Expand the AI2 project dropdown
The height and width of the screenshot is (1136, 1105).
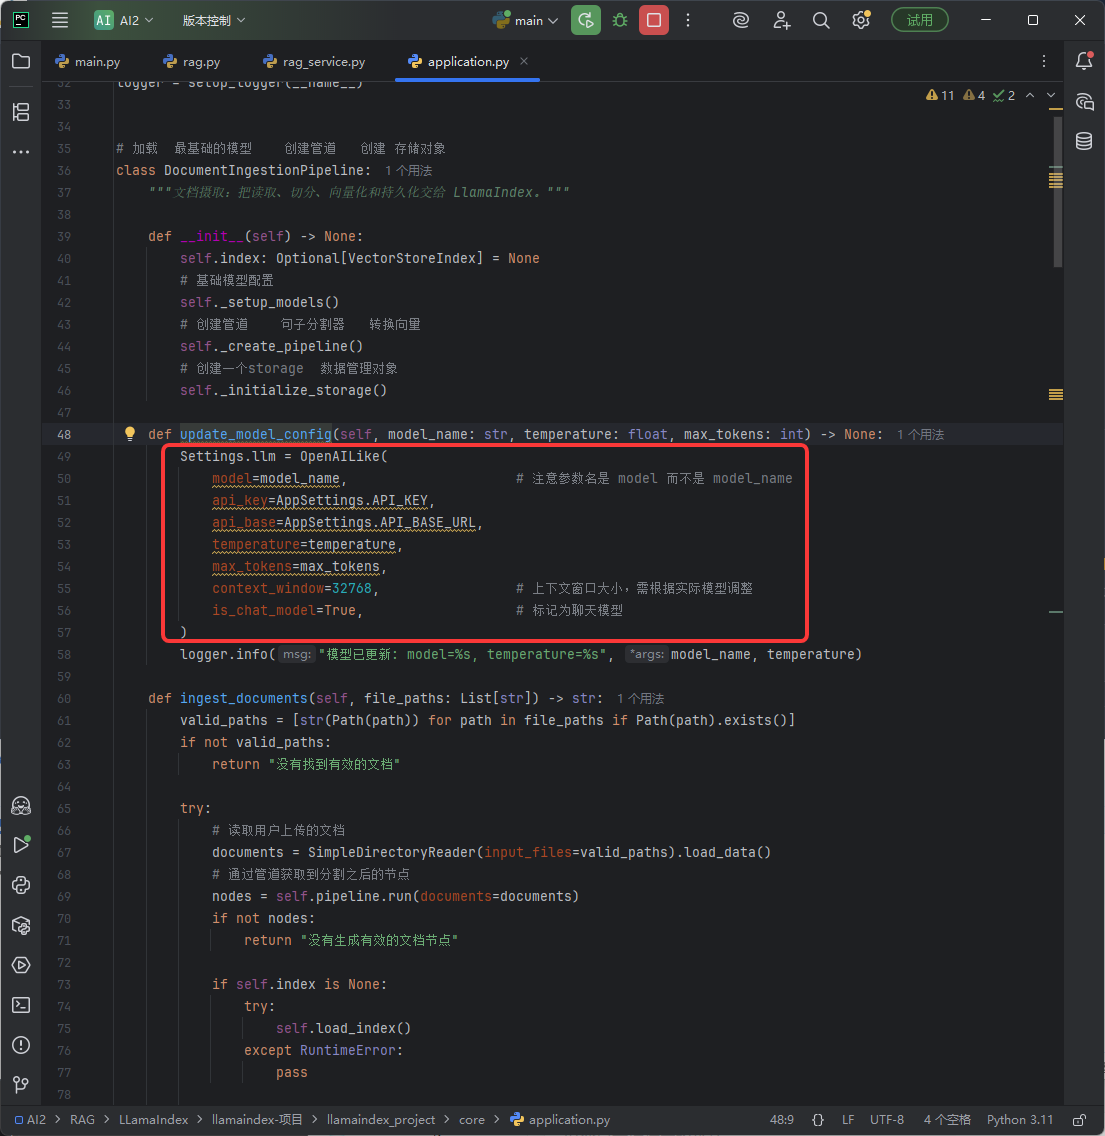(124, 20)
